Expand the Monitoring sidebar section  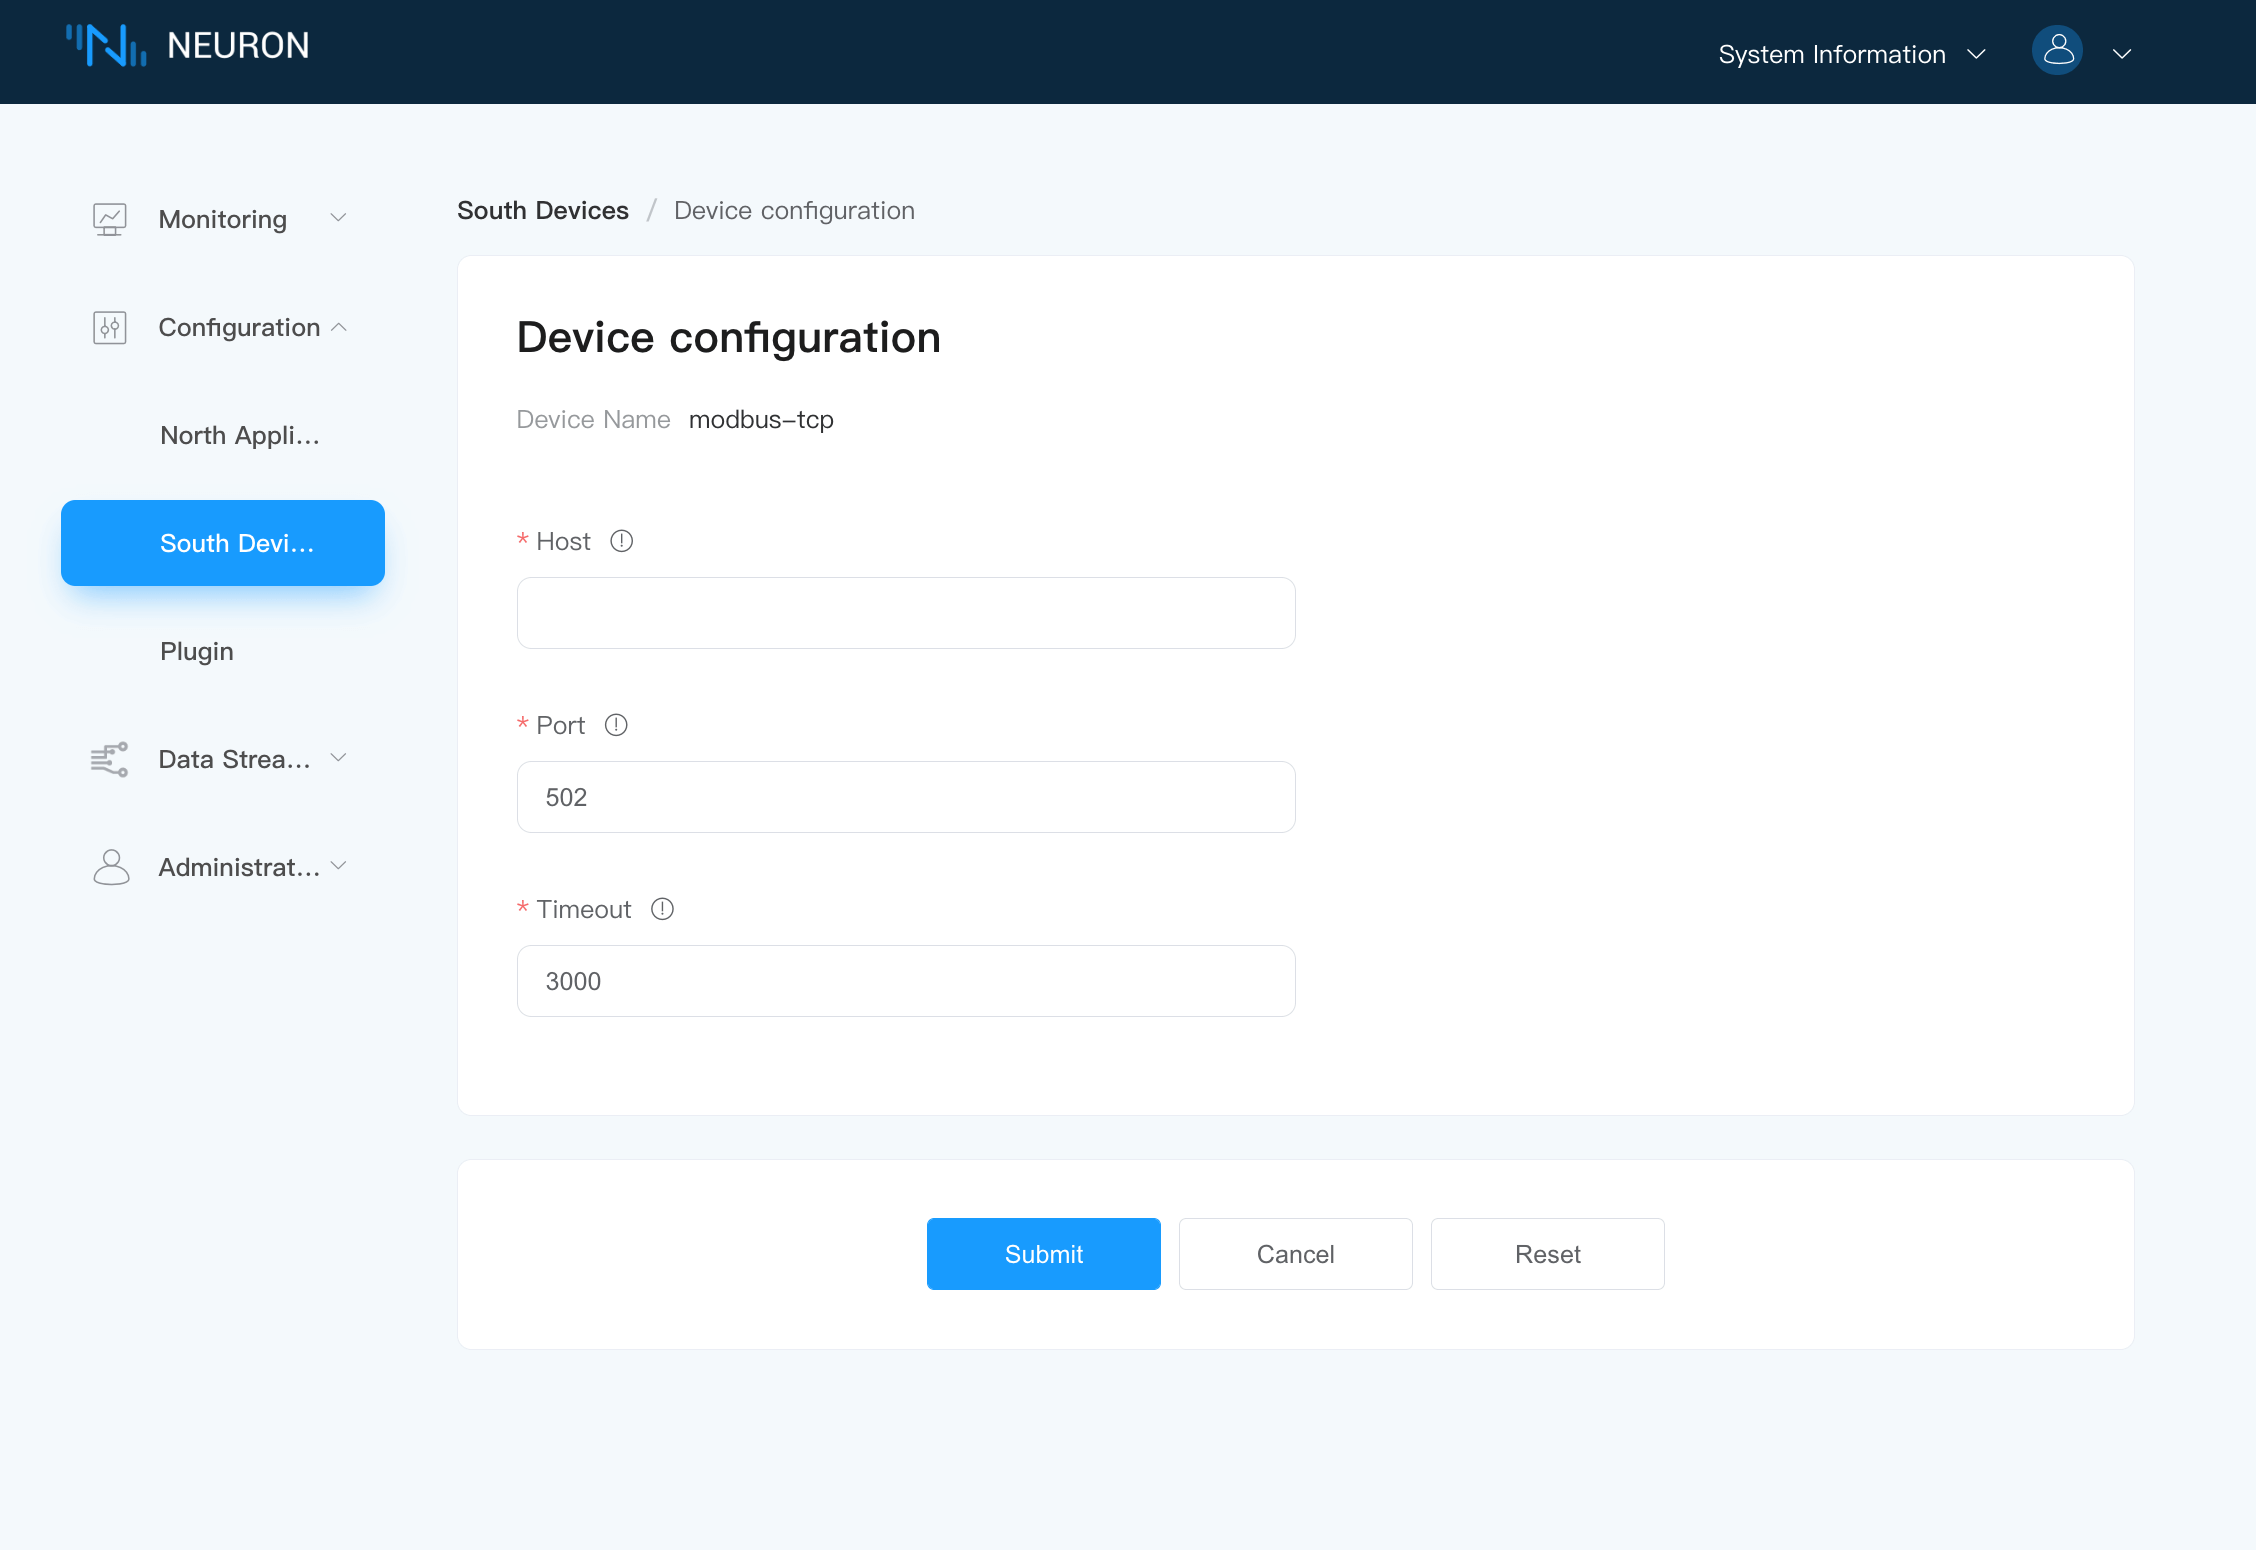(x=338, y=218)
